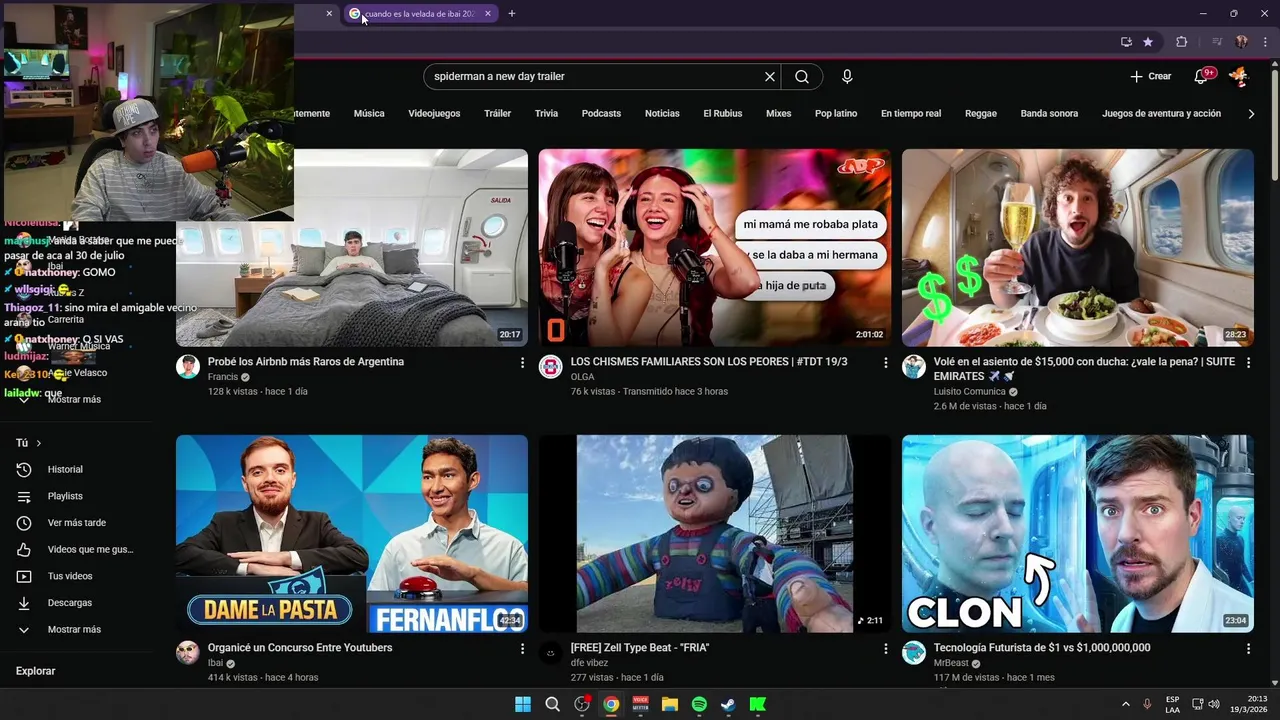Show more category chips with right arrow

tap(1251, 114)
